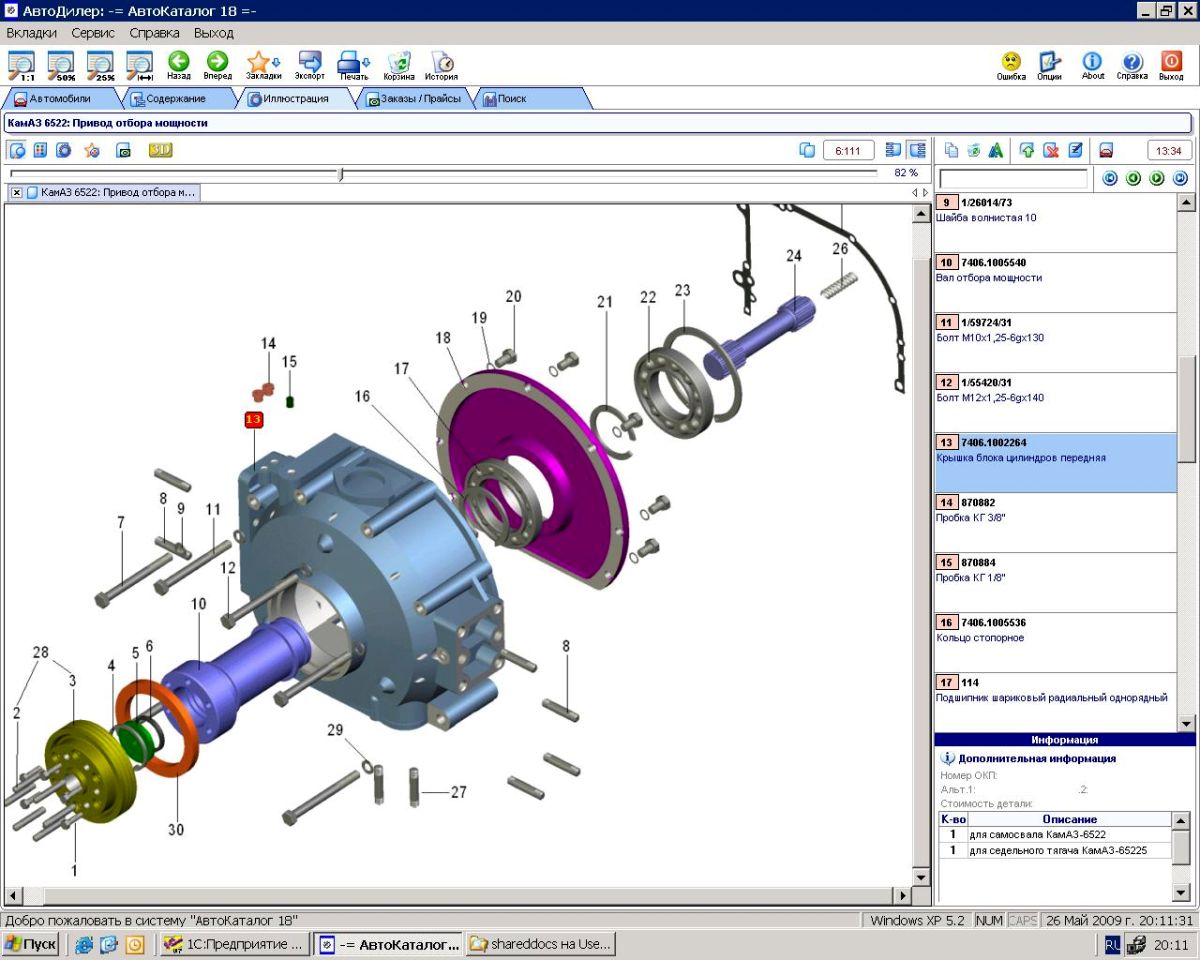Set illustration zoom to 25%
This screenshot has height=960, width=1200.
click(x=100, y=66)
